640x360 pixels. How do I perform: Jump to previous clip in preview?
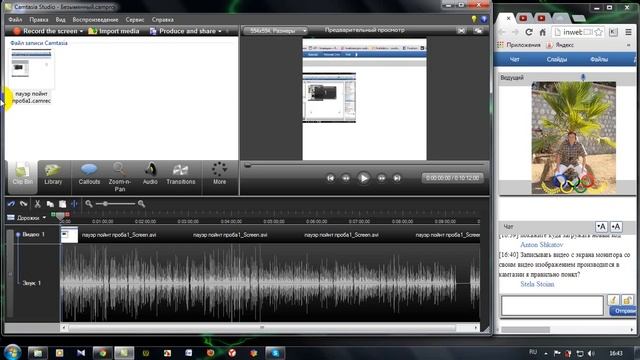(331, 178)
